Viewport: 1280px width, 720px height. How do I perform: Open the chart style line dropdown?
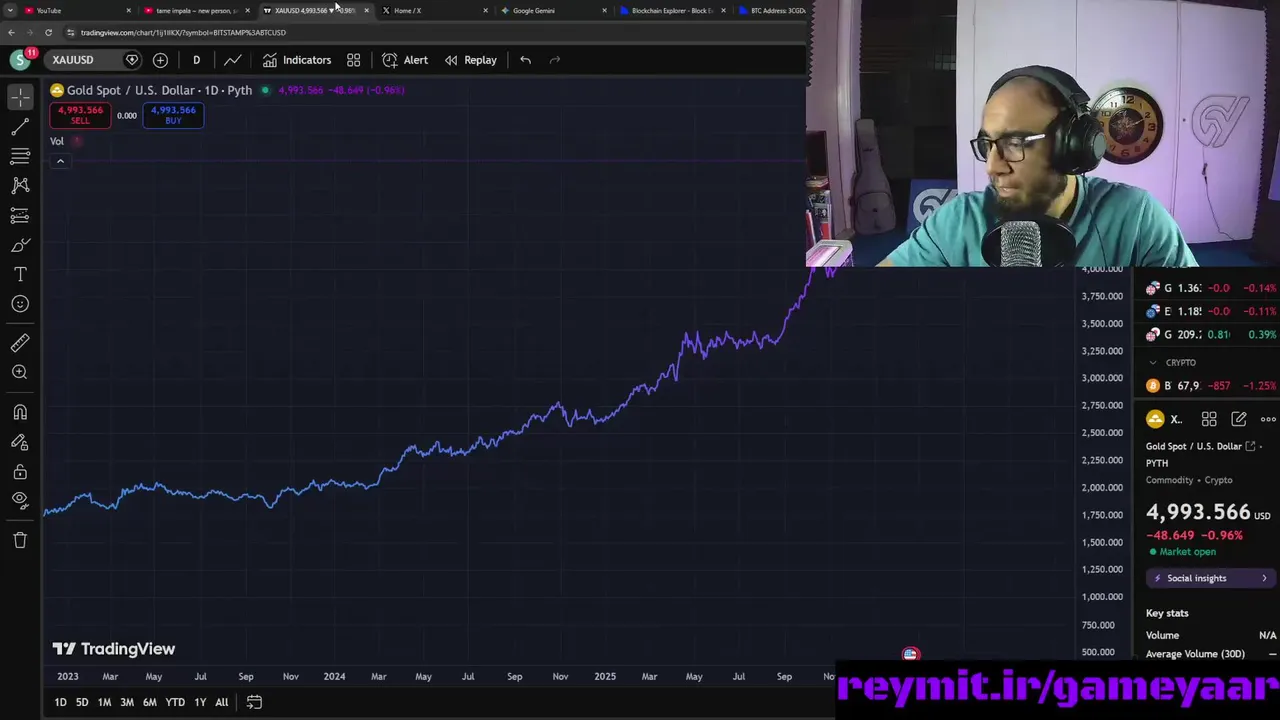tap(232, 60)
